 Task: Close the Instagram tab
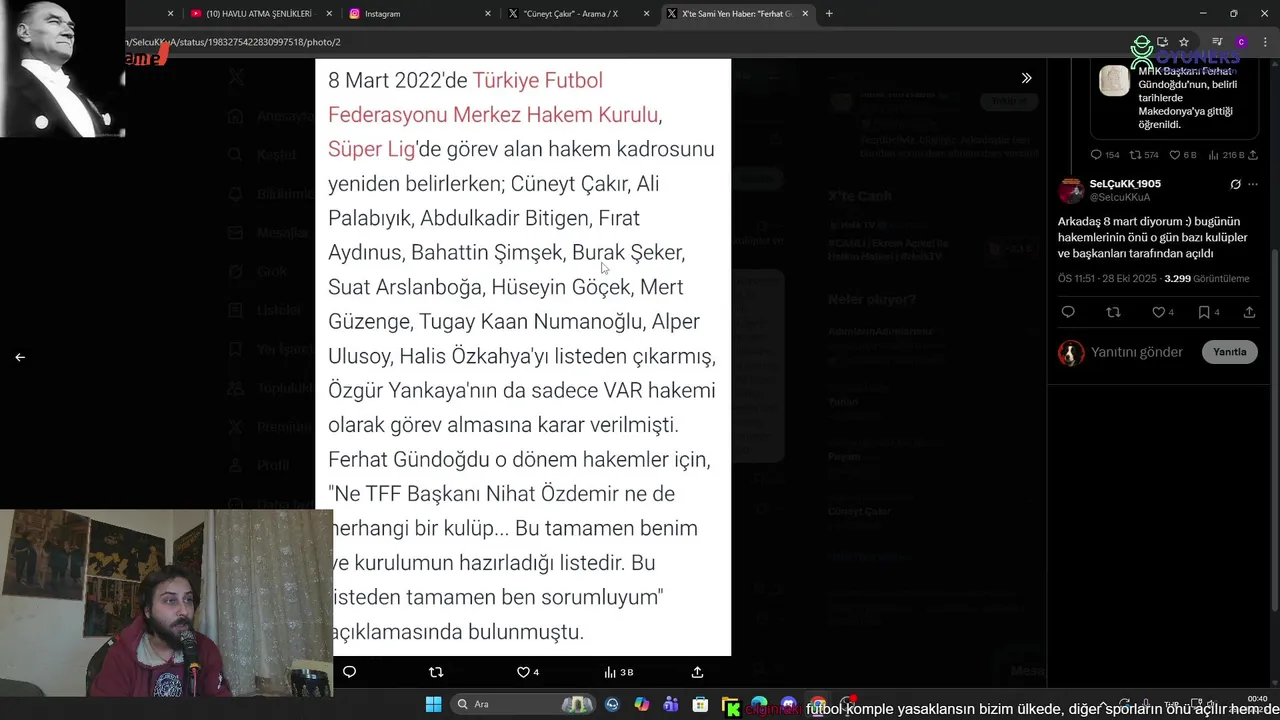[488, 14]
